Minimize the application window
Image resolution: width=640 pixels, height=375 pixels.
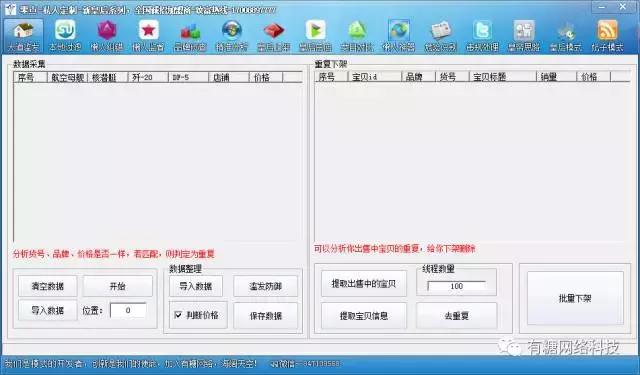(x=602, y=7)
